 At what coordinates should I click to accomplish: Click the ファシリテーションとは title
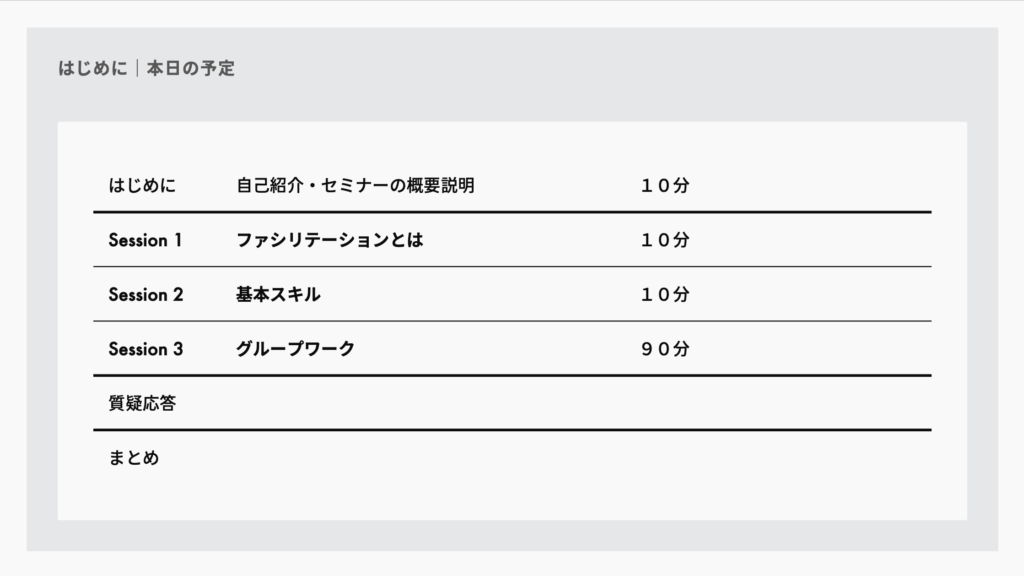point(330,240)
